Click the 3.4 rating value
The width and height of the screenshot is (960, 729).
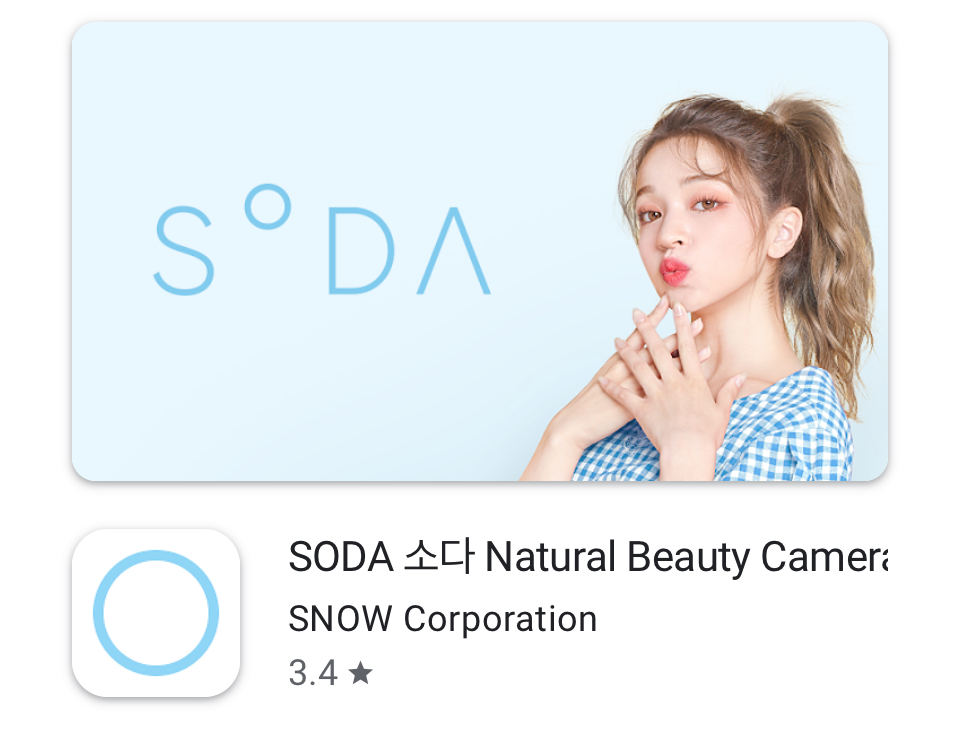tap(313, 673)
